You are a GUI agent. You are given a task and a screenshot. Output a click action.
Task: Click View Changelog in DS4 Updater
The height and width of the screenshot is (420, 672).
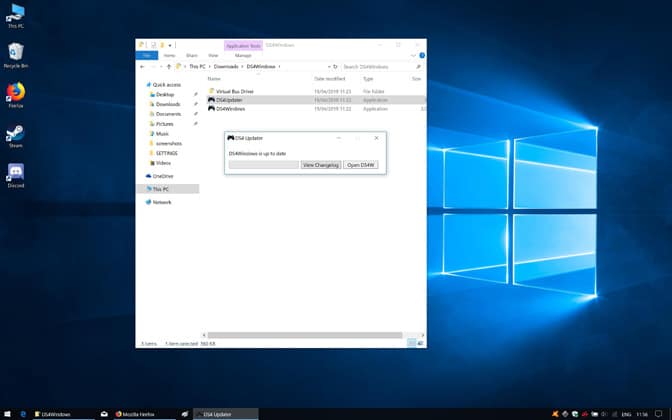(321, 165)
